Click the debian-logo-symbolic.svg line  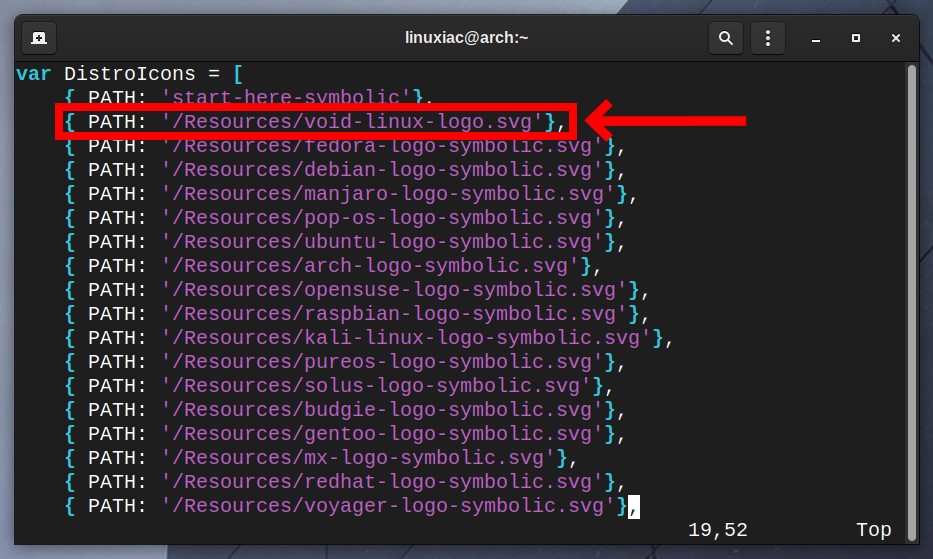coord(345,170)
